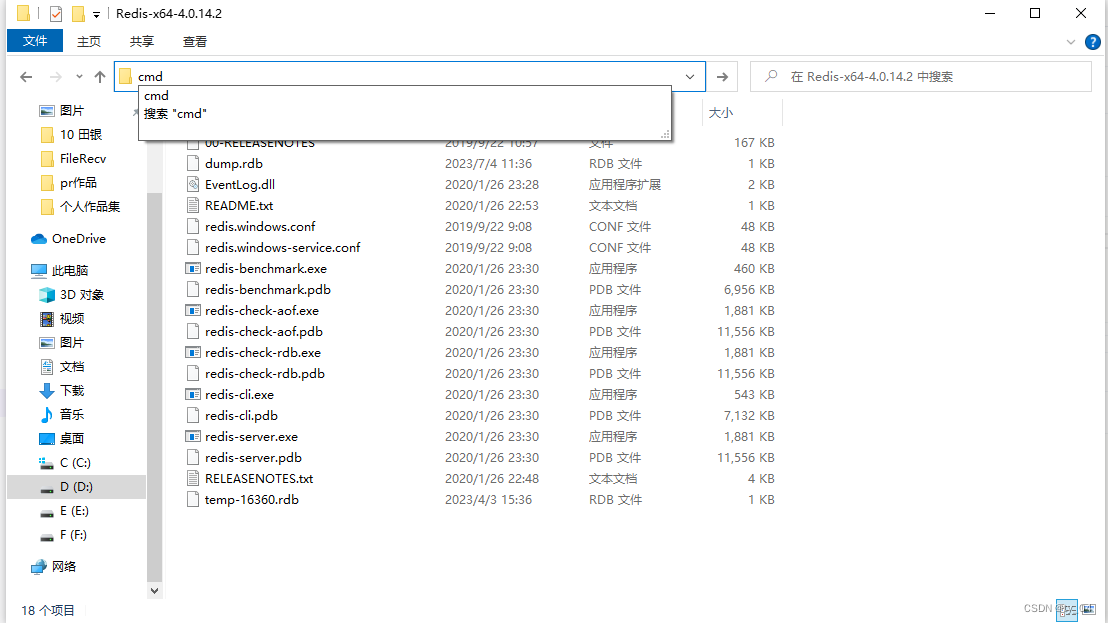Click the properties checkmark quick access icon
Image resolution: width=1108 pixels, height=623 pixels.
pos(56,13)
